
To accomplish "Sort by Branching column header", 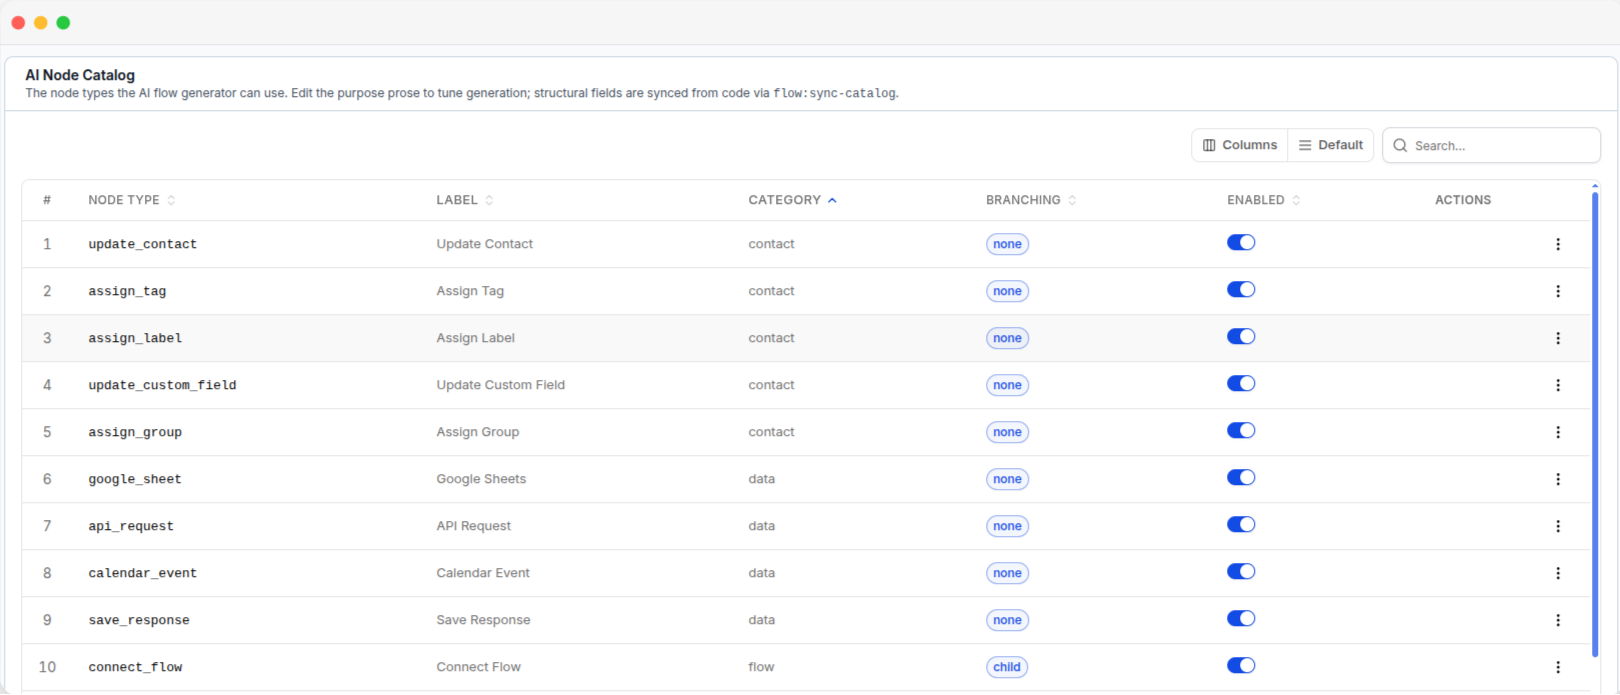I will pyautogui.click(x=1031, y=200).
